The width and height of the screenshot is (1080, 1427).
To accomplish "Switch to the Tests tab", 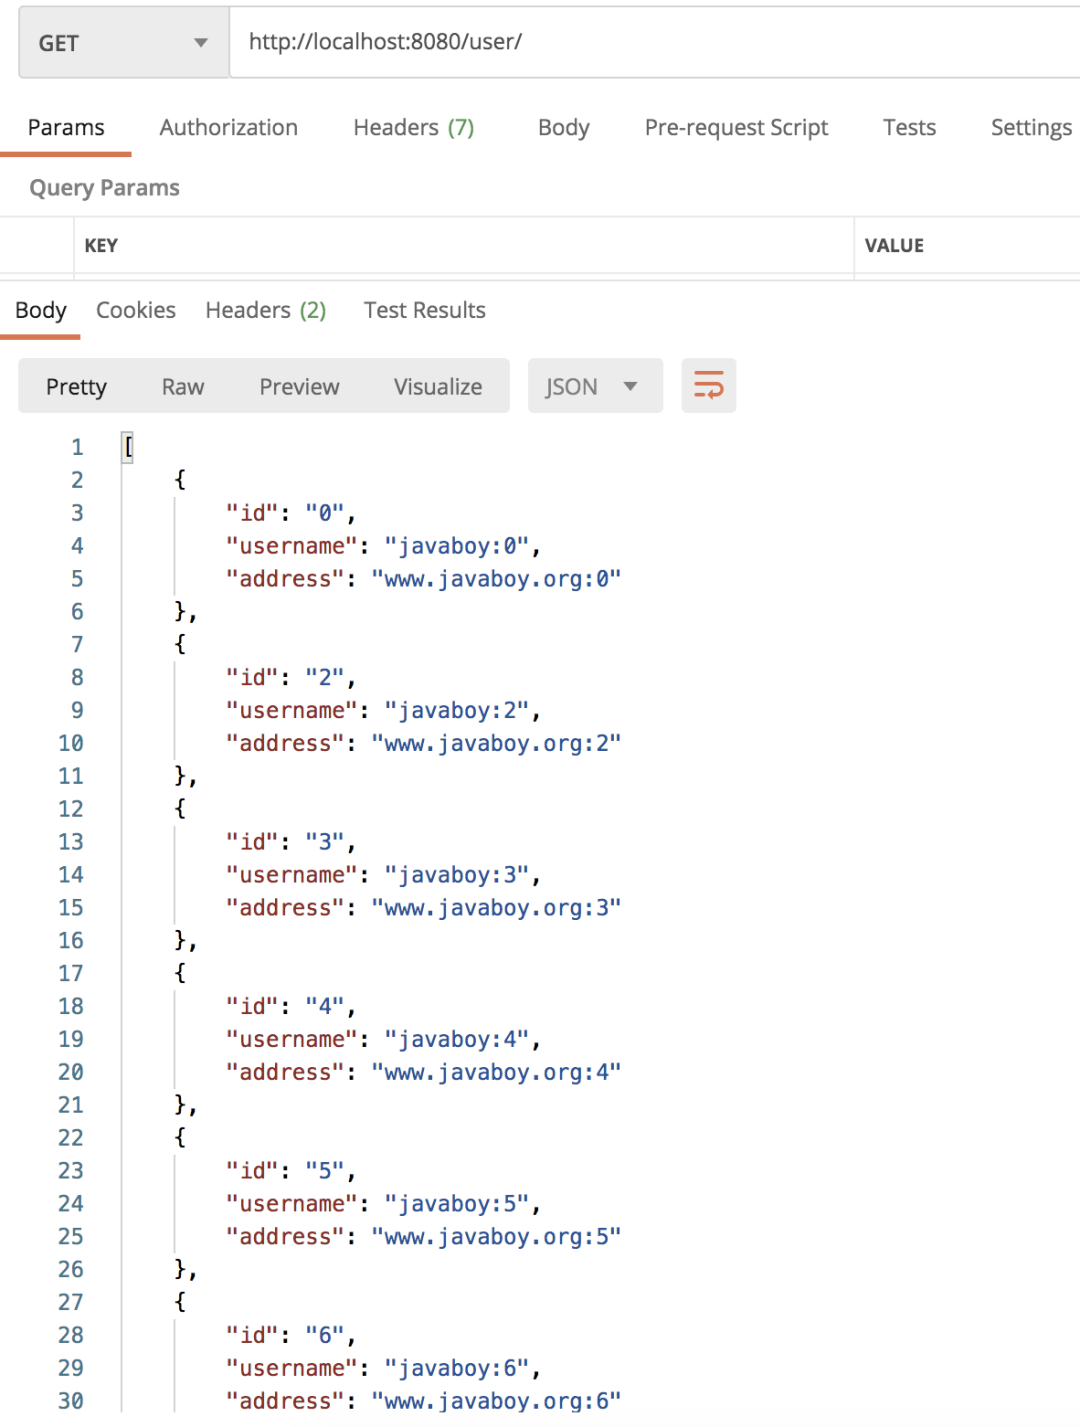I will 909,128.
